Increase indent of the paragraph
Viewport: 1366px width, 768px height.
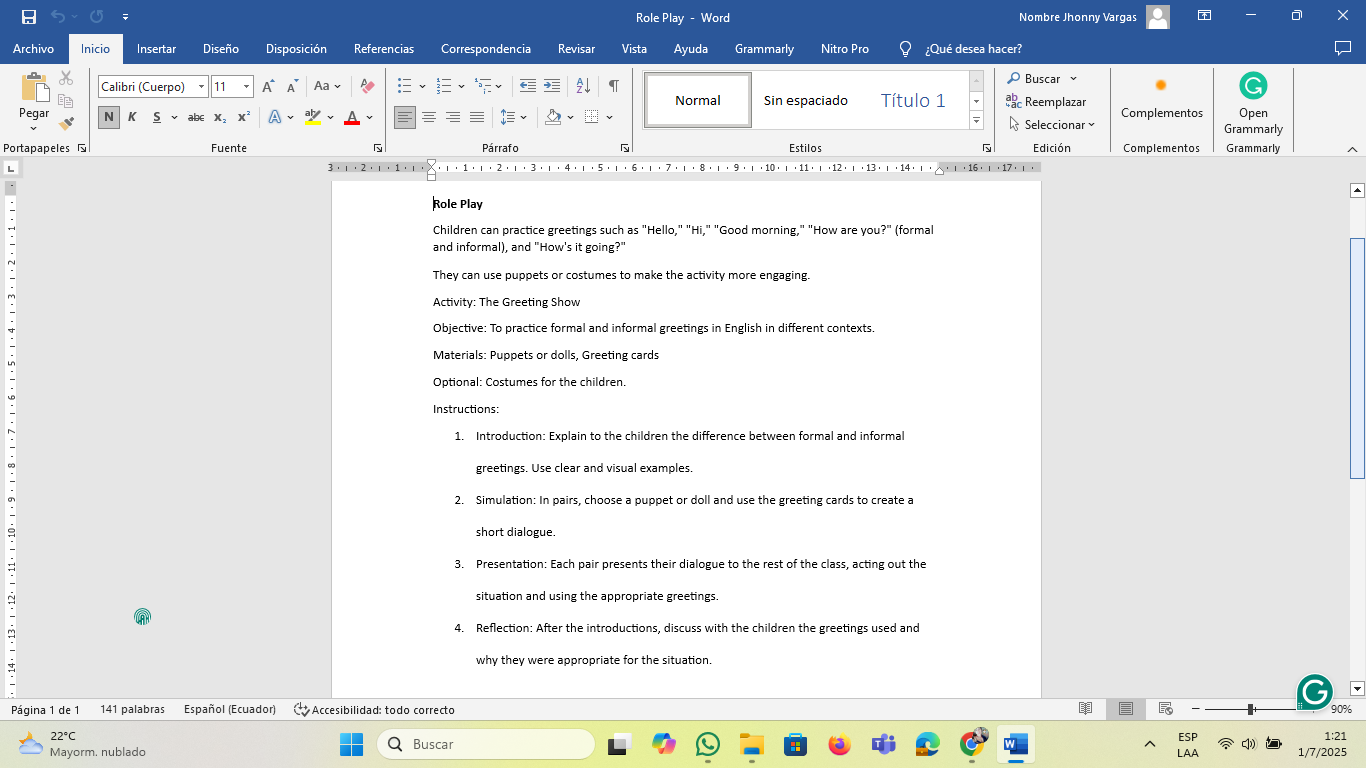pos(552,87)
